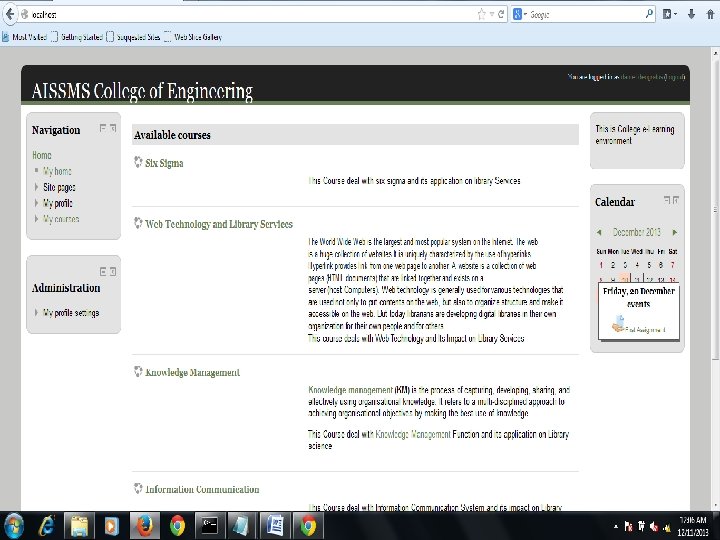Image resolution: width=720 pixels, height=540 pixels.
Task: Click the taskbar clock showing date
Action: tap(693, 527)
